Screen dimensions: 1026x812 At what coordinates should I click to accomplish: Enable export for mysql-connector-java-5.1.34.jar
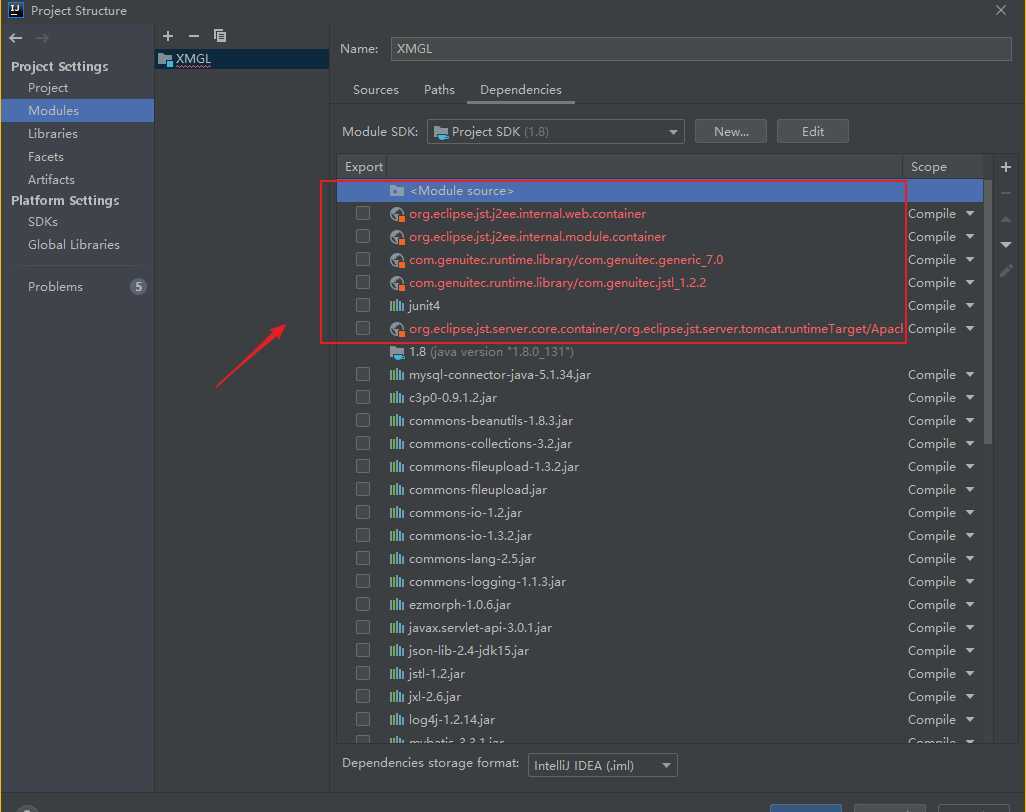coord(363,374)
